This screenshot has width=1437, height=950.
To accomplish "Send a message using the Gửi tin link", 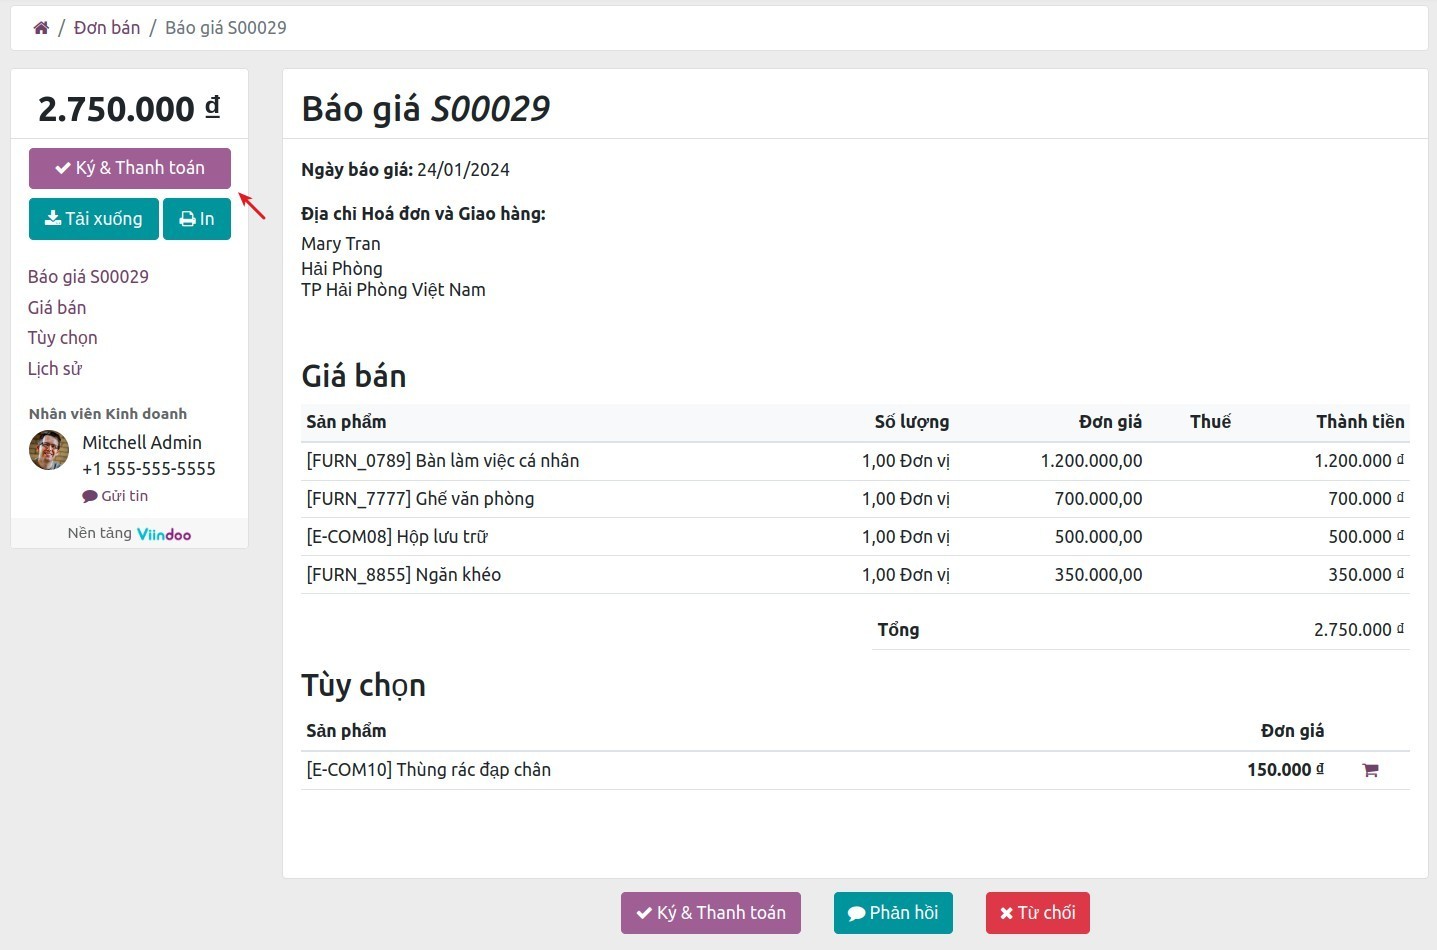I will point(123,495).
